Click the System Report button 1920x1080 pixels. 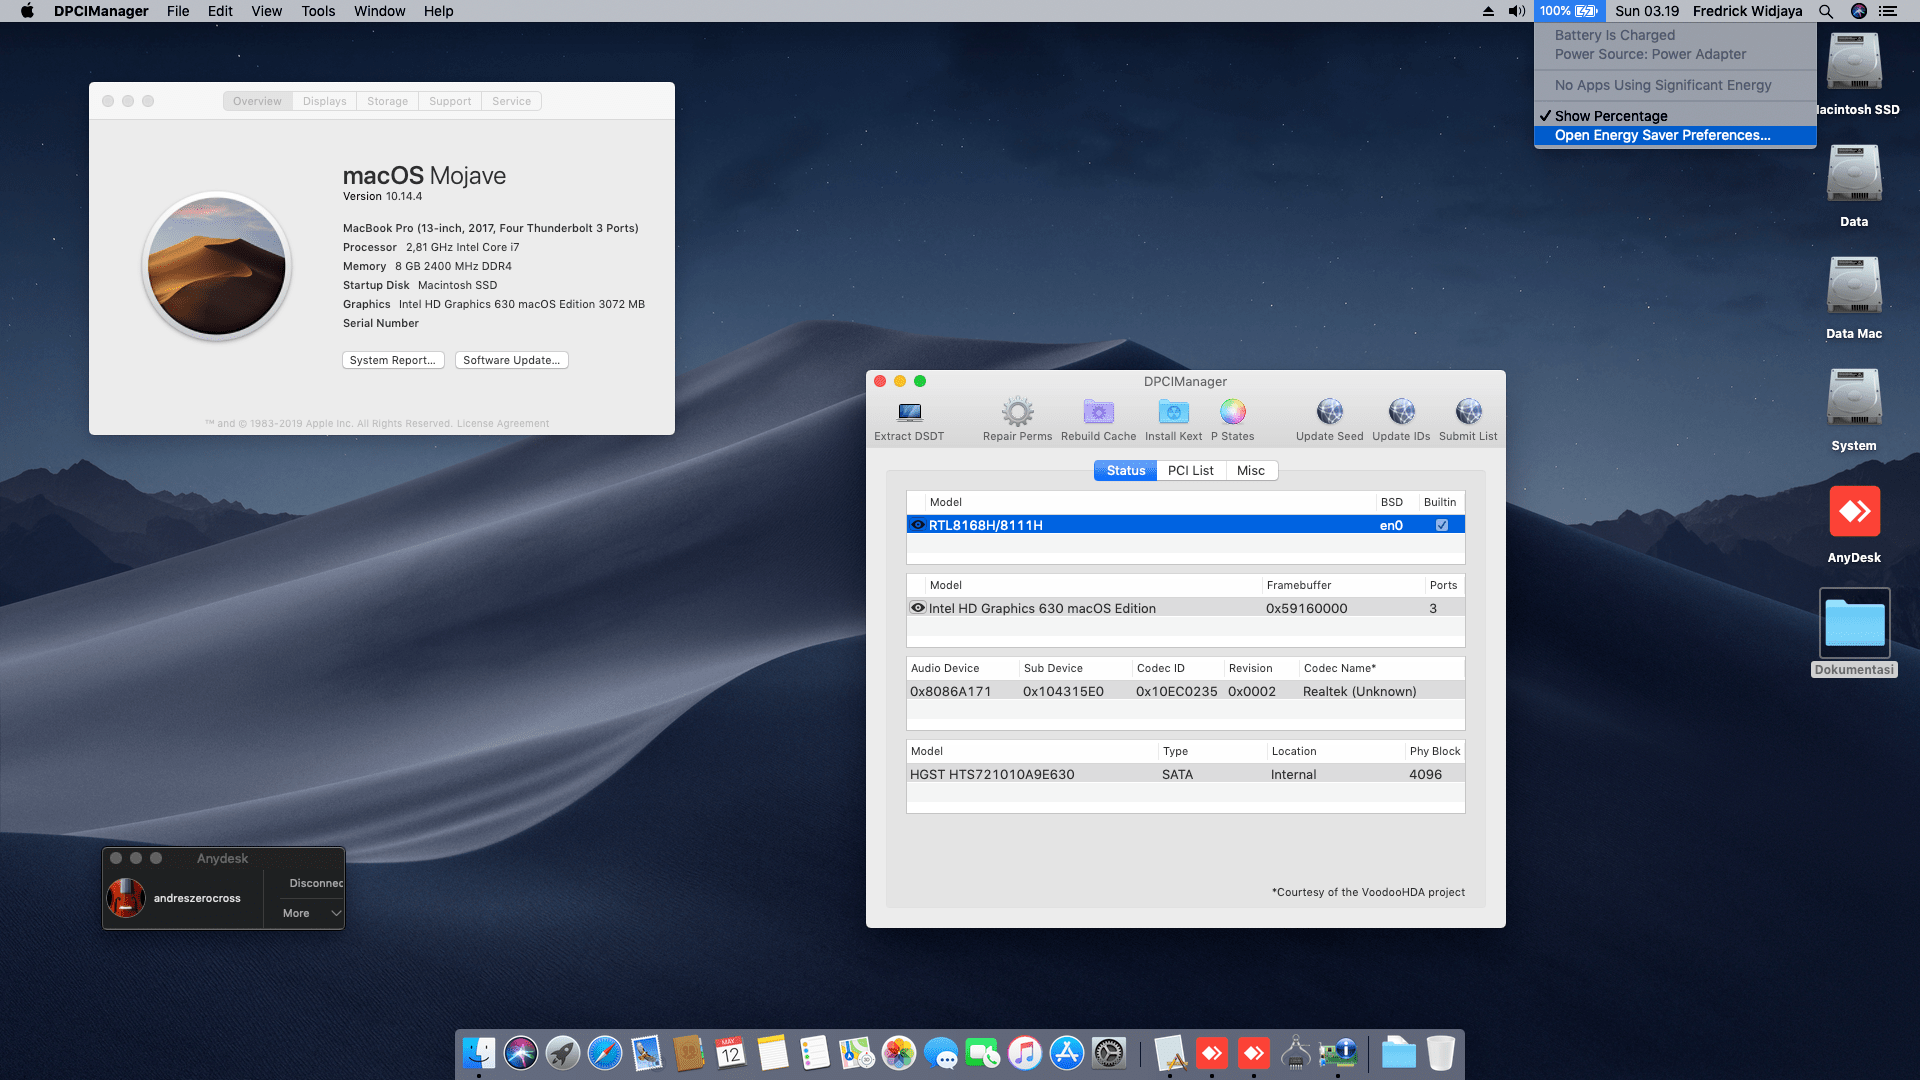(x=393, y=360)
